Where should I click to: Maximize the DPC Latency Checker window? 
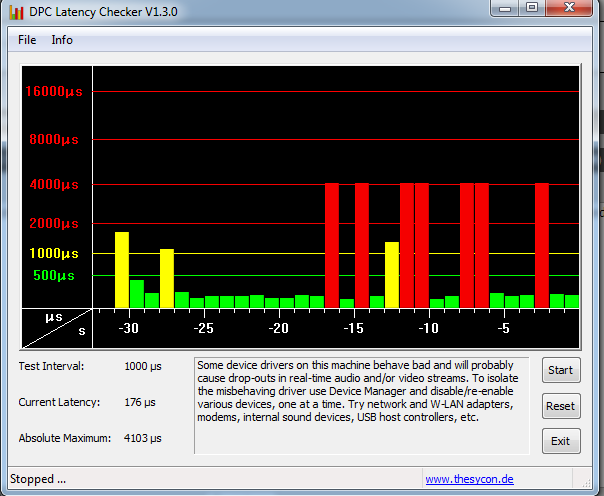point(531,9)
